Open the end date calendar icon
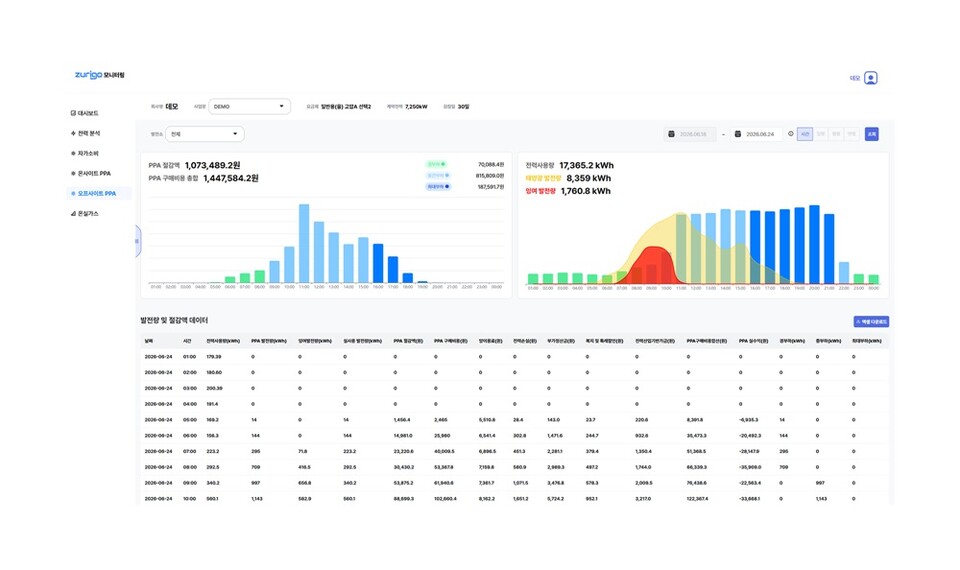 click(x=738, y=134)
